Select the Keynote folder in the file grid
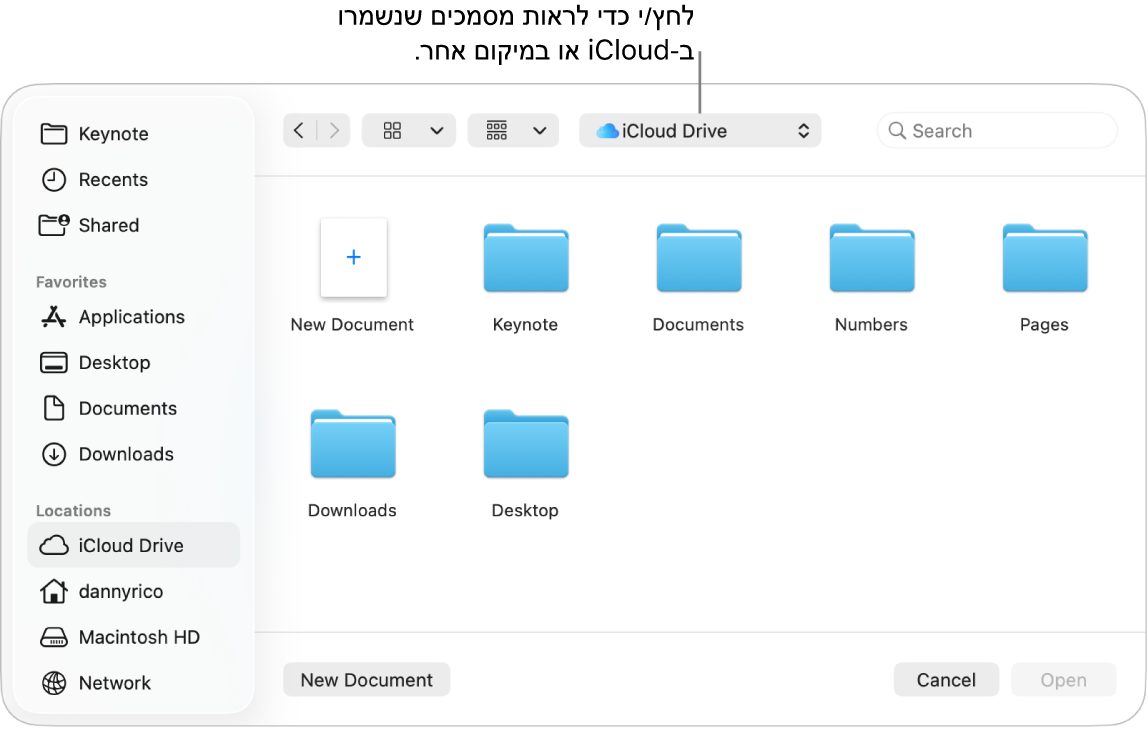 point(526,258)
